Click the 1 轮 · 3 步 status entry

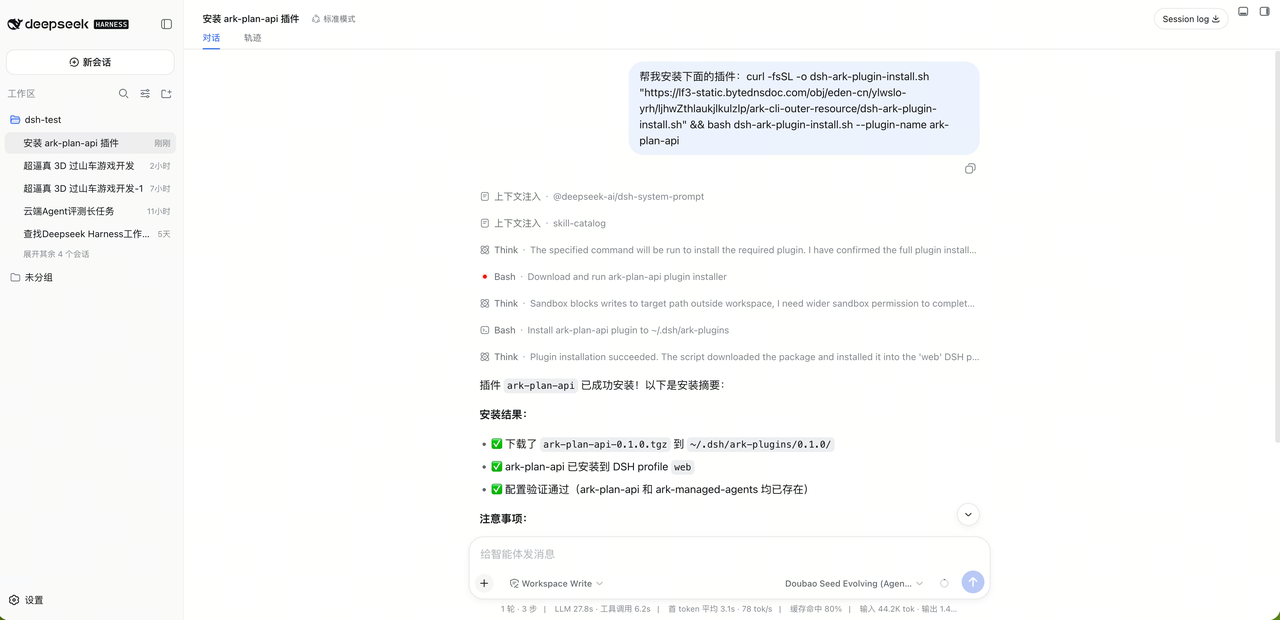click(x=519, y=609)
